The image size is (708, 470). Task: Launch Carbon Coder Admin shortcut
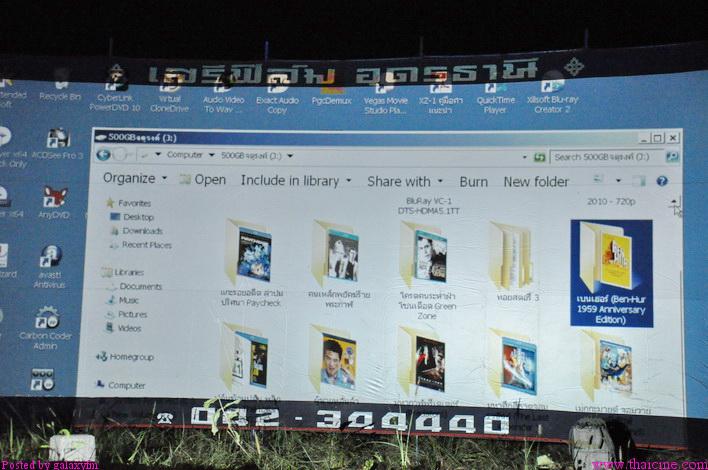45,328
